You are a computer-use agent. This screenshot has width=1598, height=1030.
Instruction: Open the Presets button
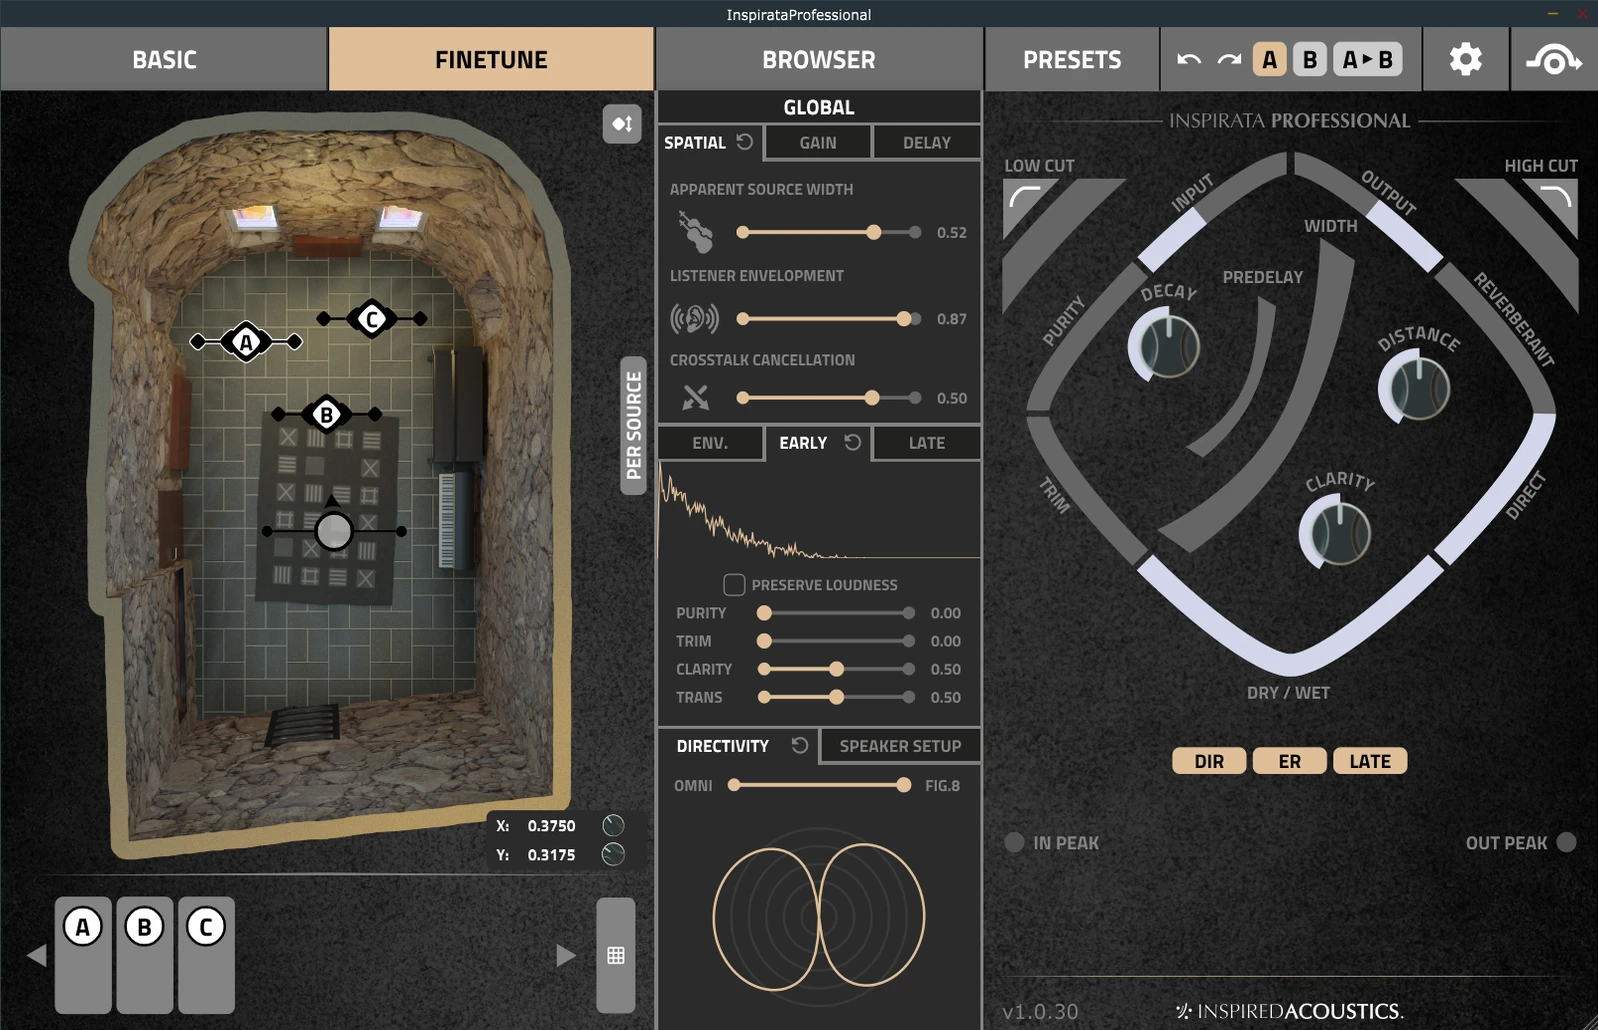[1072, 60]
